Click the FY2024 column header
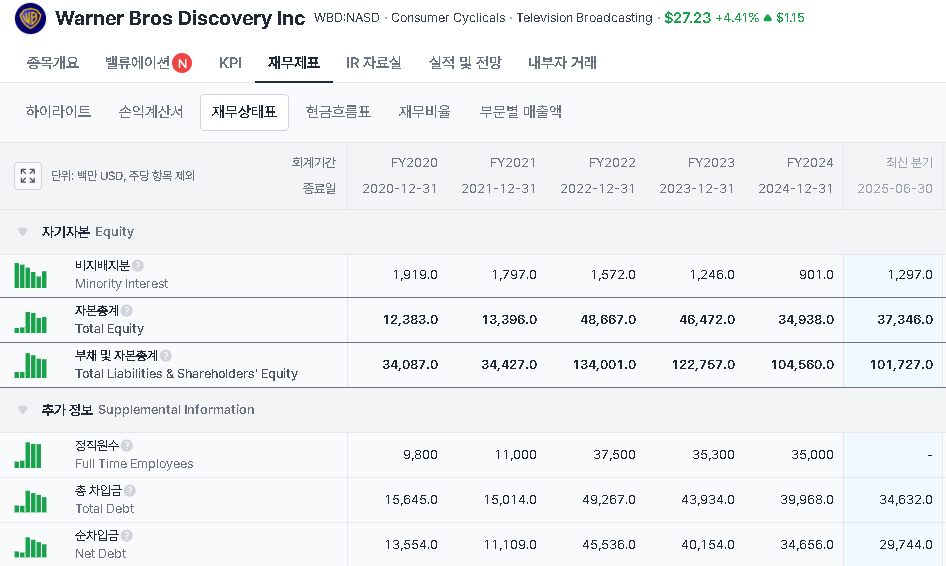The height and width of the screenshot is (566, 946). point(810,163)
